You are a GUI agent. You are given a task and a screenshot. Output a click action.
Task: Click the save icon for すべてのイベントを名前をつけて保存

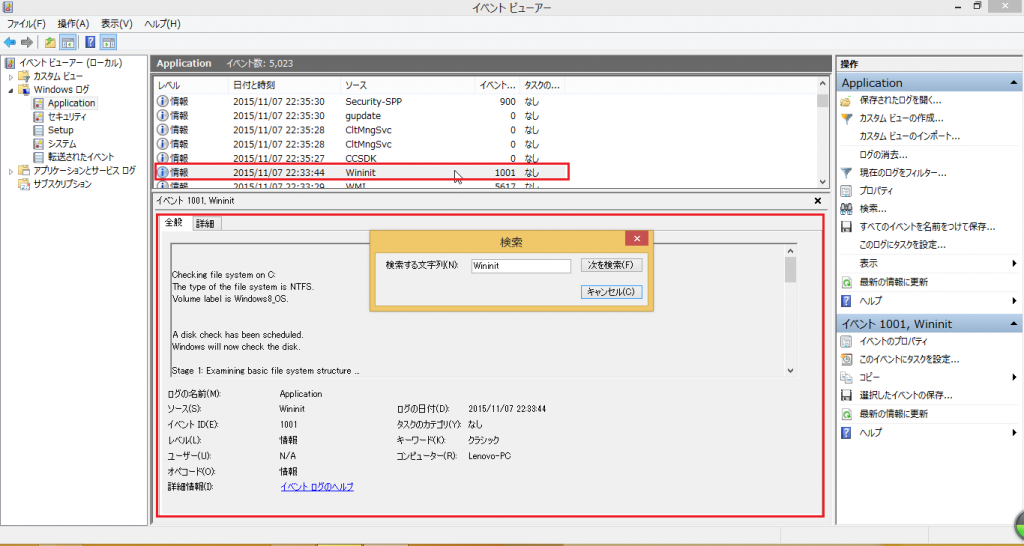tap(847, 227)
